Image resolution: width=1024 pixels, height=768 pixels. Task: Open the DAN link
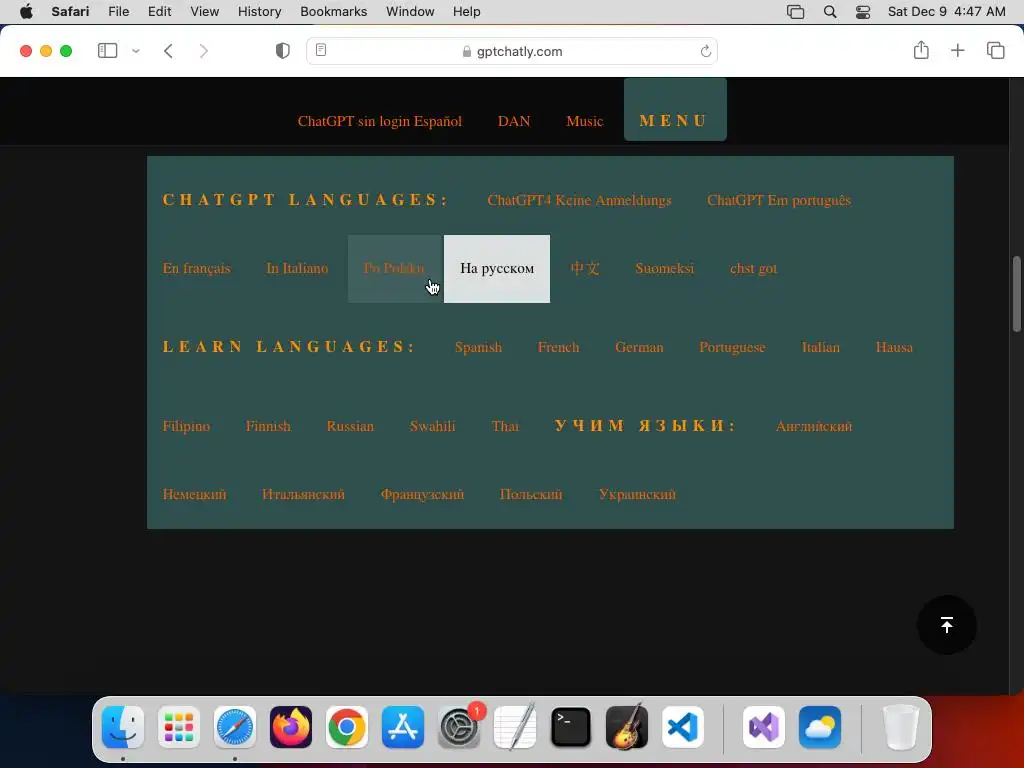(514, 121)
